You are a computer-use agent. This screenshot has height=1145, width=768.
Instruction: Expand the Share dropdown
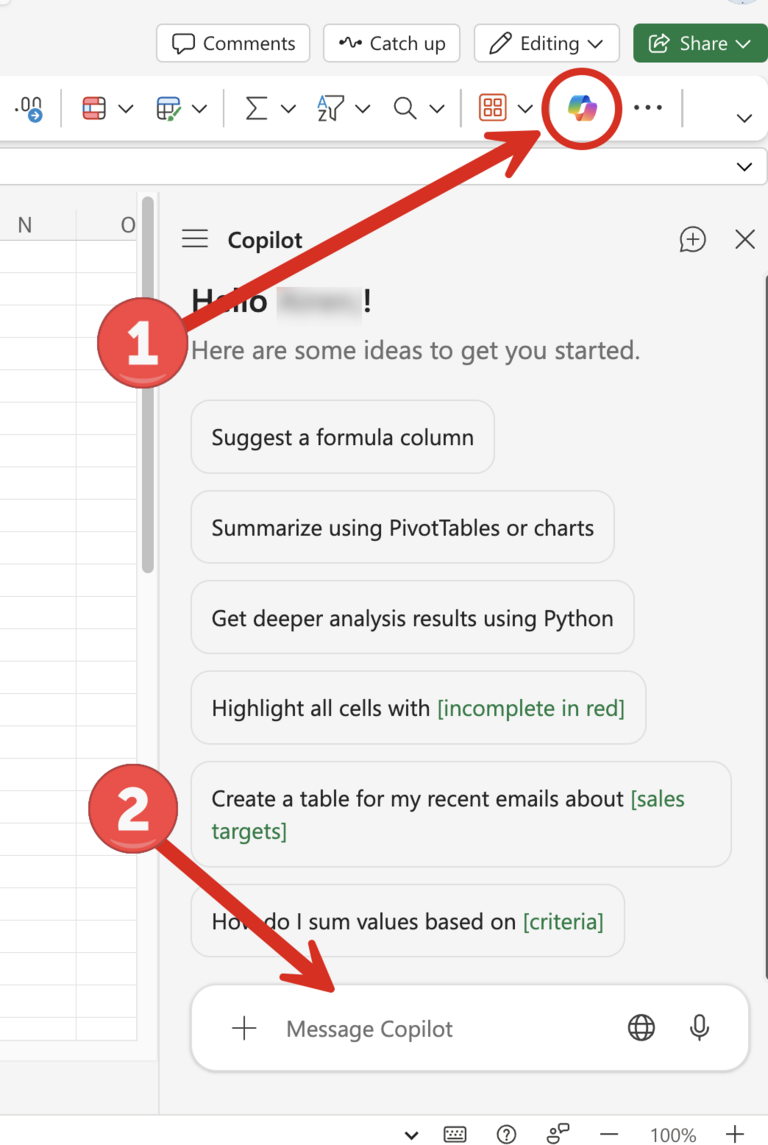point(743,43)
